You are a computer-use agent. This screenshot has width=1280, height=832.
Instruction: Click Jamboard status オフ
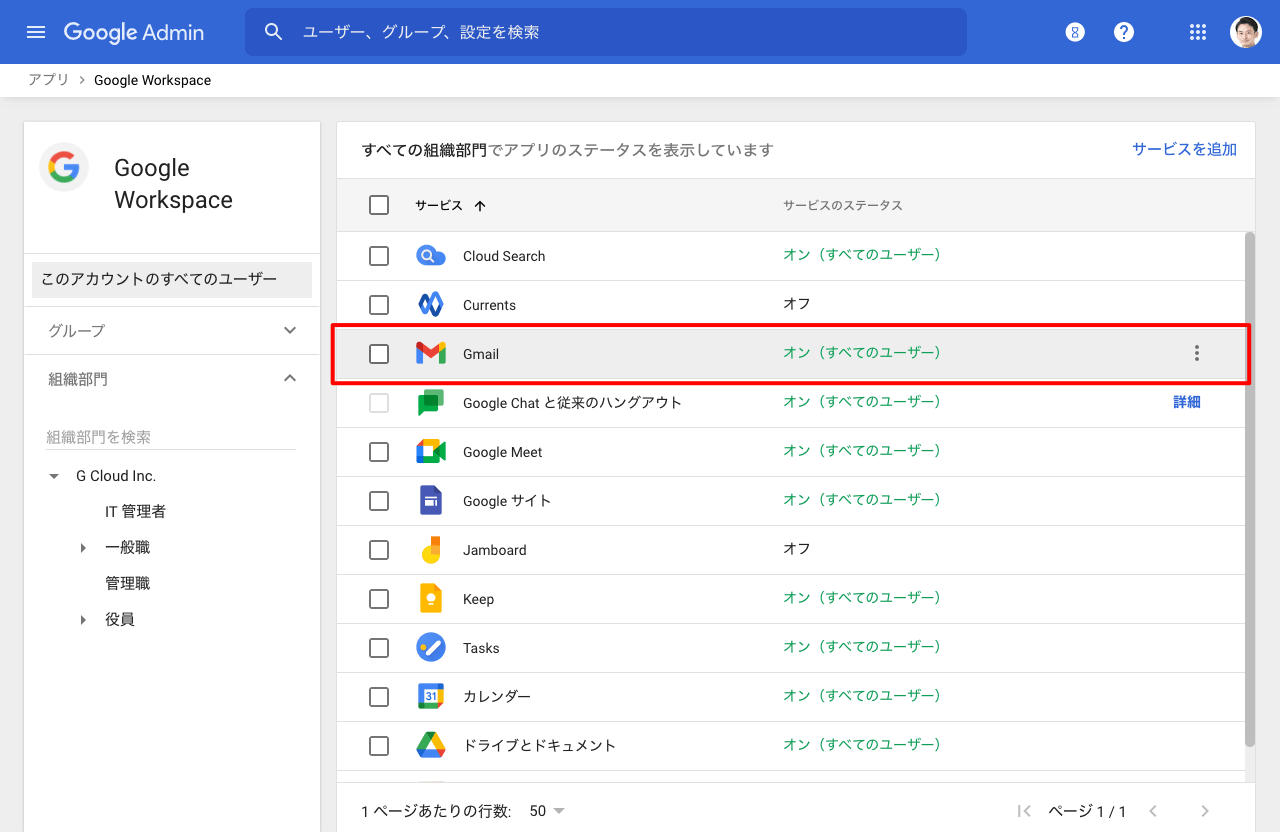[797, 549]
